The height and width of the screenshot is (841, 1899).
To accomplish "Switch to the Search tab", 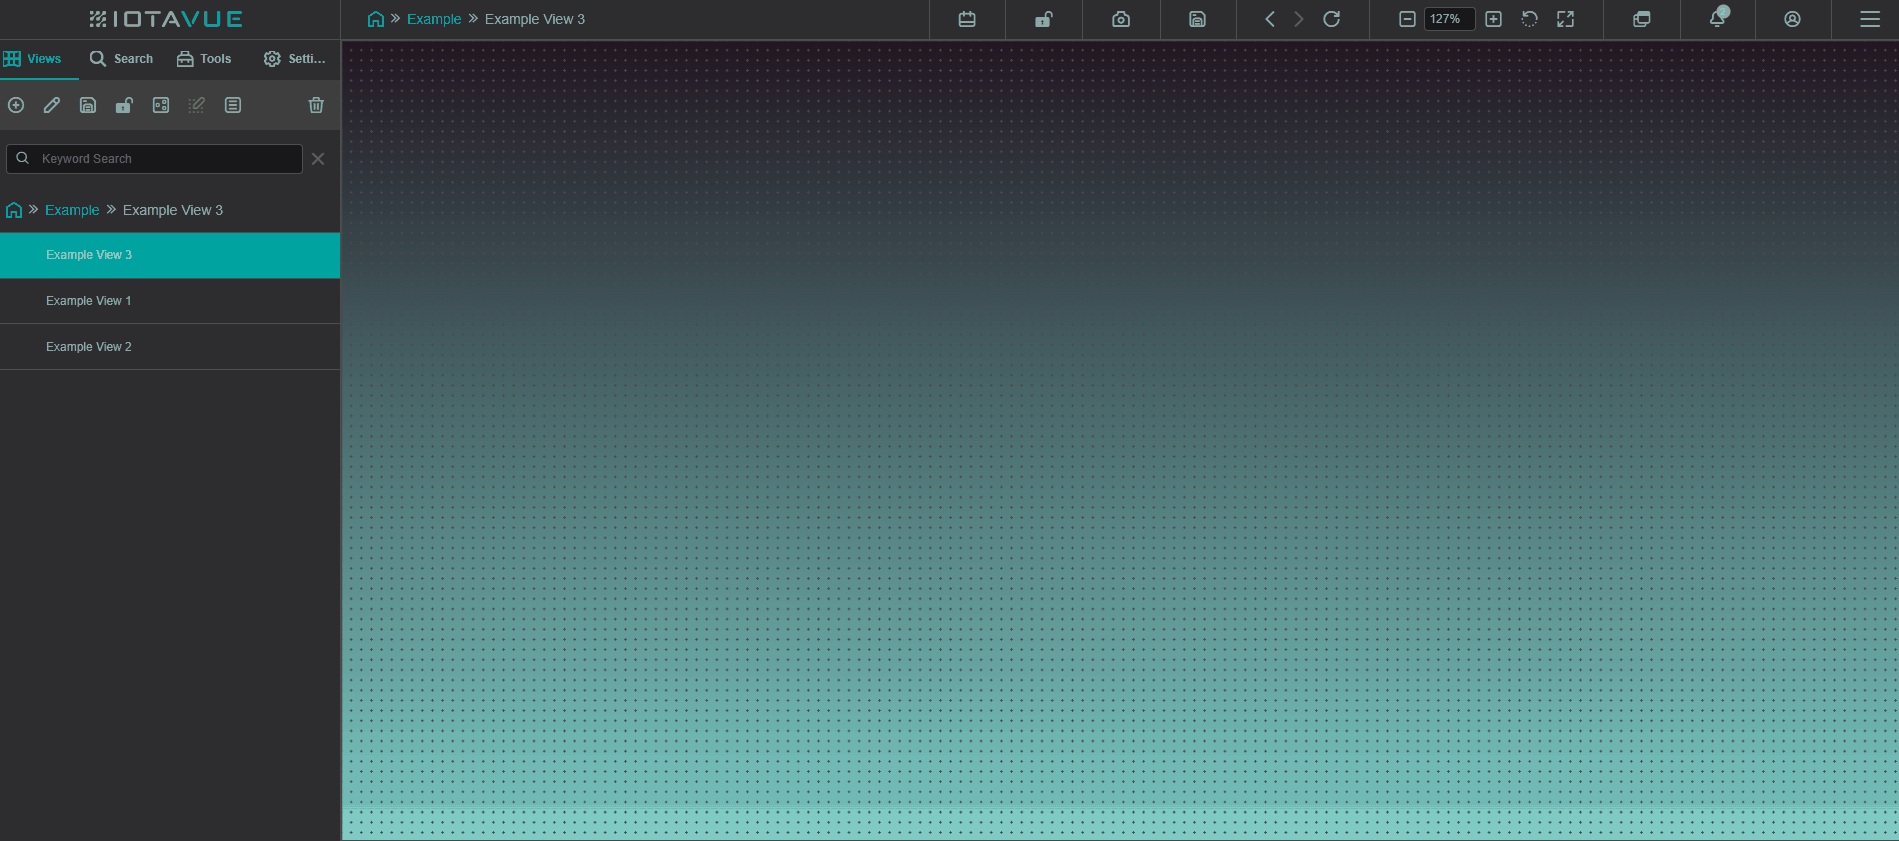I will [121, 59].
